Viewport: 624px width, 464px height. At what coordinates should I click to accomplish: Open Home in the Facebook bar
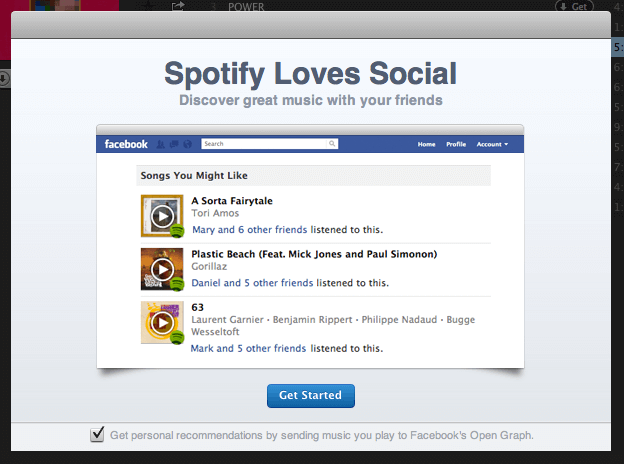point(426,144)
